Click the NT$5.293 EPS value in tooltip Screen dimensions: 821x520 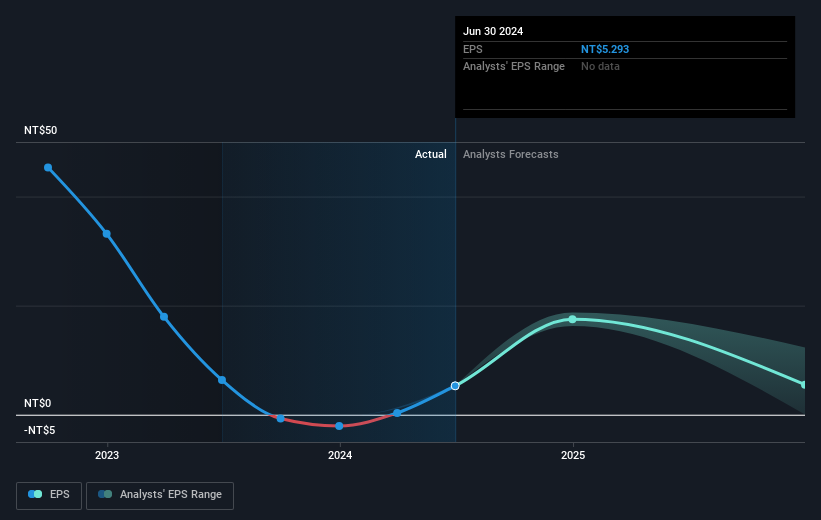(x=605, y=49)
